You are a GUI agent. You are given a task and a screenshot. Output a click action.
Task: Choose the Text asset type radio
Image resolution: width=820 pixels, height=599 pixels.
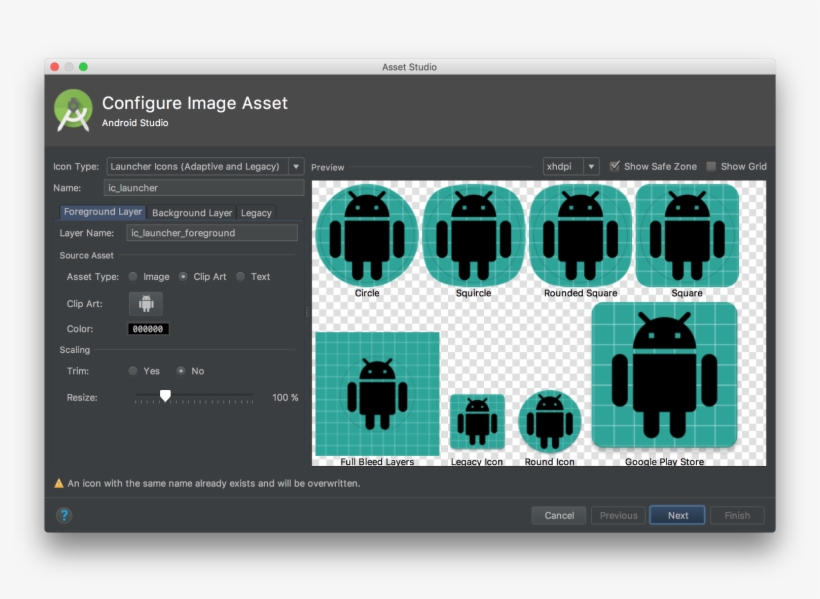click(240, 276)
